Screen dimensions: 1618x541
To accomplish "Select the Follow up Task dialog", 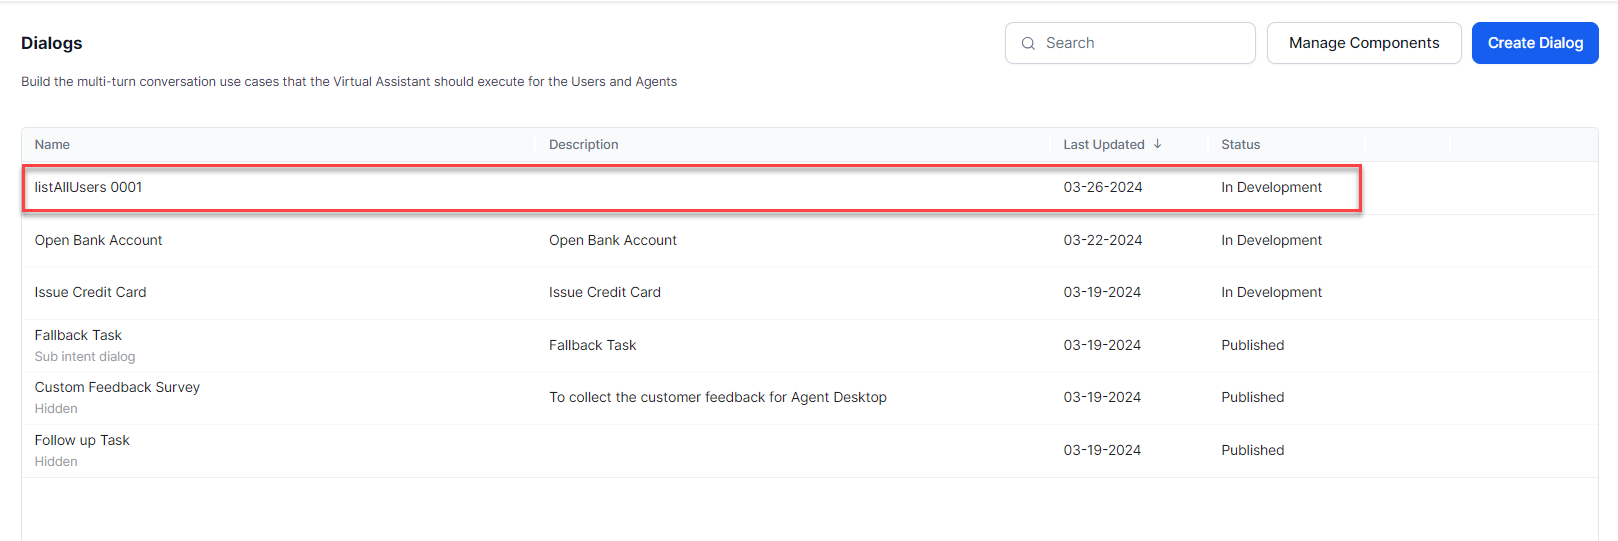I will click(82, 440).
